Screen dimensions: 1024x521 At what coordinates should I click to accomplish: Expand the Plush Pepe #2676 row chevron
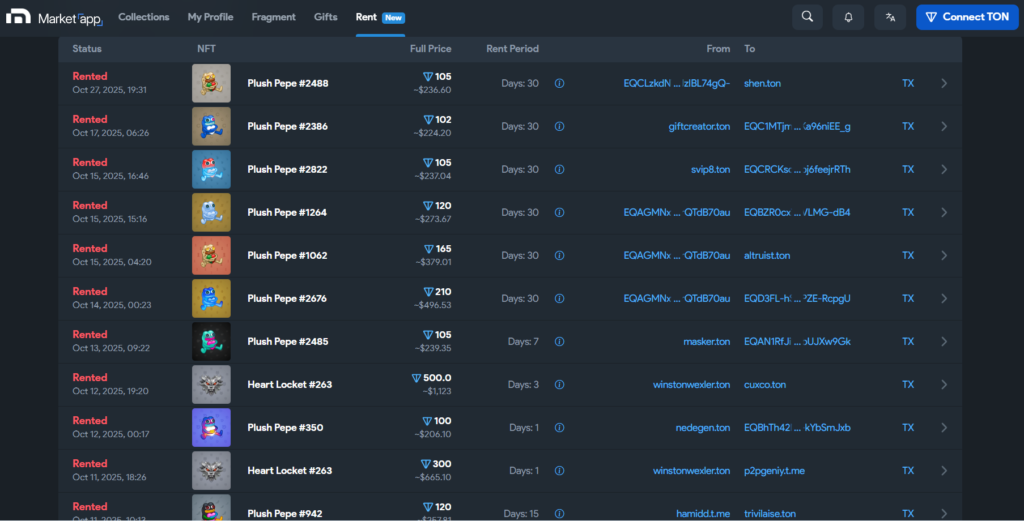point(943,299)
